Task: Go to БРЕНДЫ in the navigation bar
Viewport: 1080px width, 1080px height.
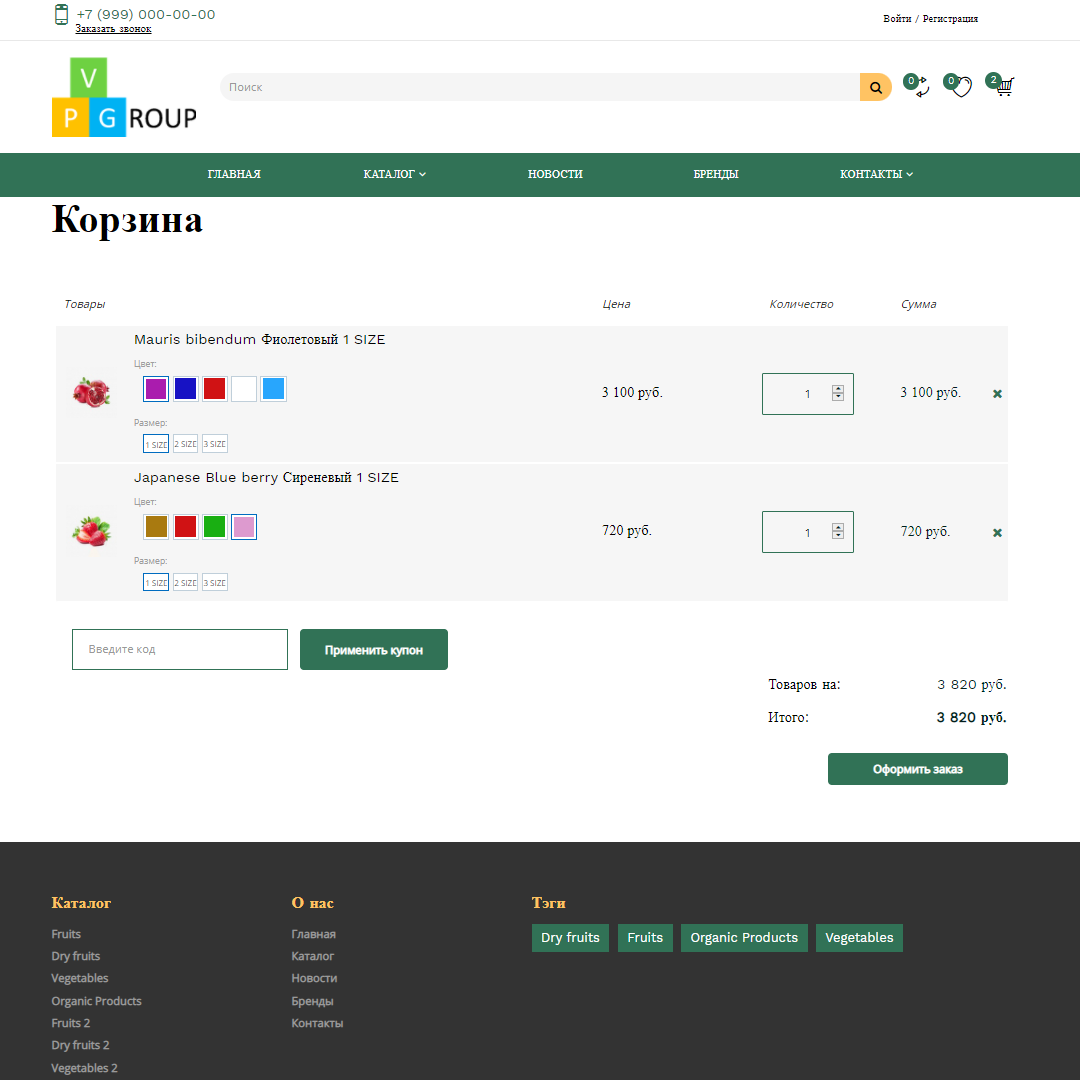Action: pos(716,174)
